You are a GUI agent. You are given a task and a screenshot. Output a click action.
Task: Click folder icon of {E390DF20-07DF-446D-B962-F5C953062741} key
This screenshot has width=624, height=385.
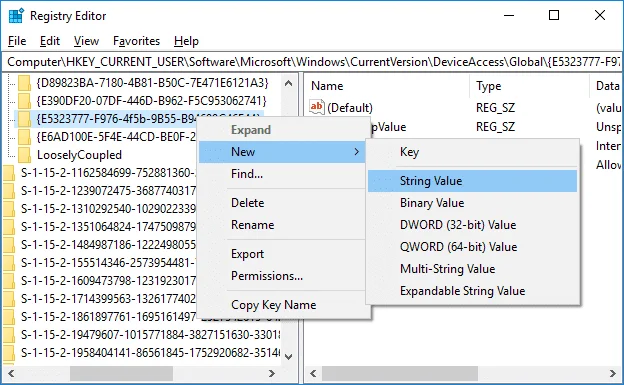click(24, 101)
